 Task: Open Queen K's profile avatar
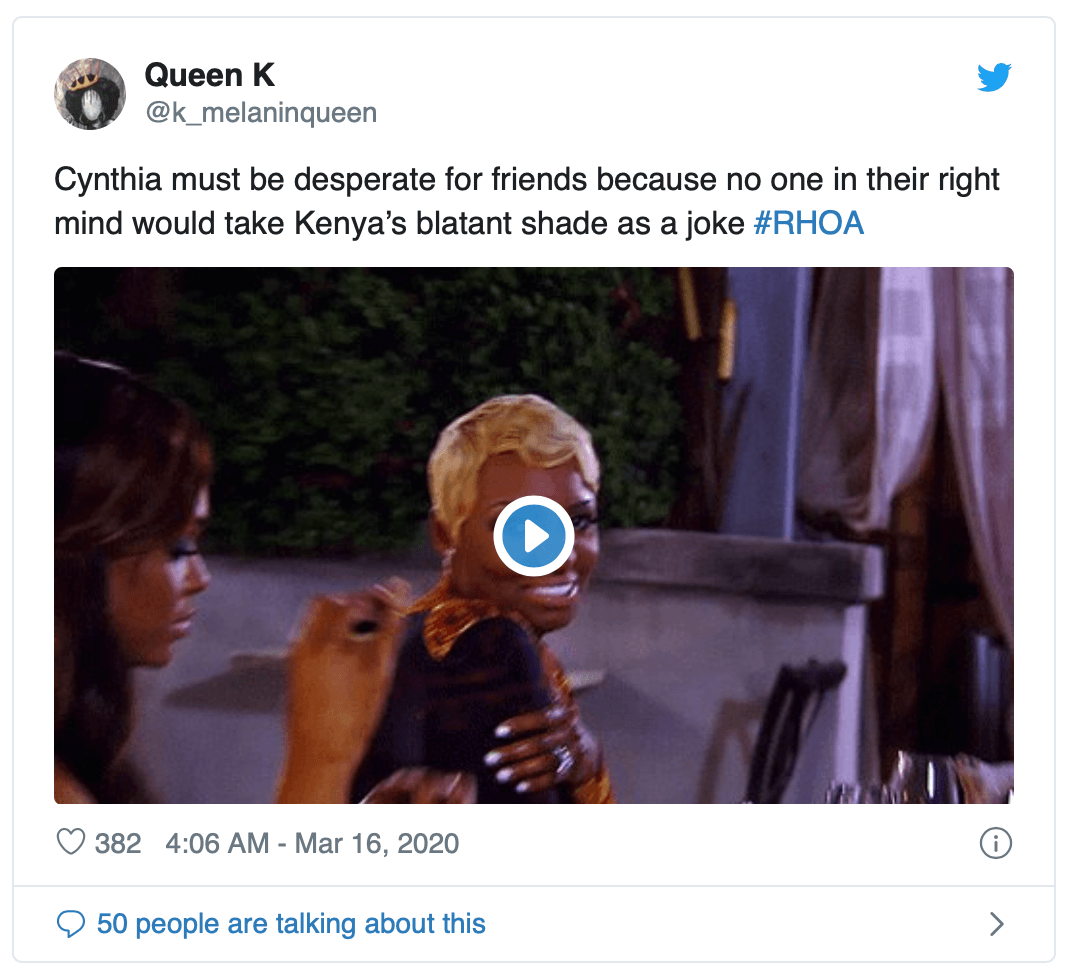tap(90, 94)
